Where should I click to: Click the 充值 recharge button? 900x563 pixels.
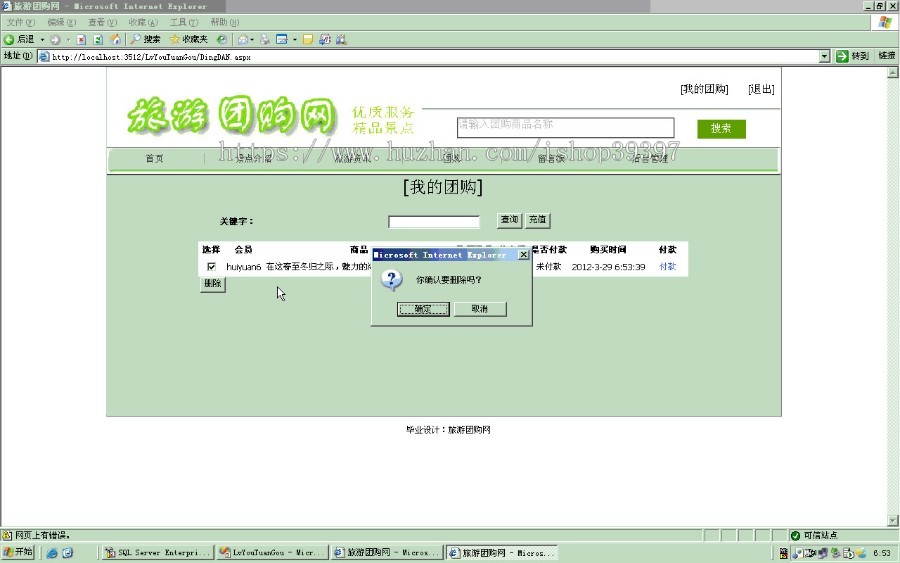pyautogui.click(x=538, y=220)
